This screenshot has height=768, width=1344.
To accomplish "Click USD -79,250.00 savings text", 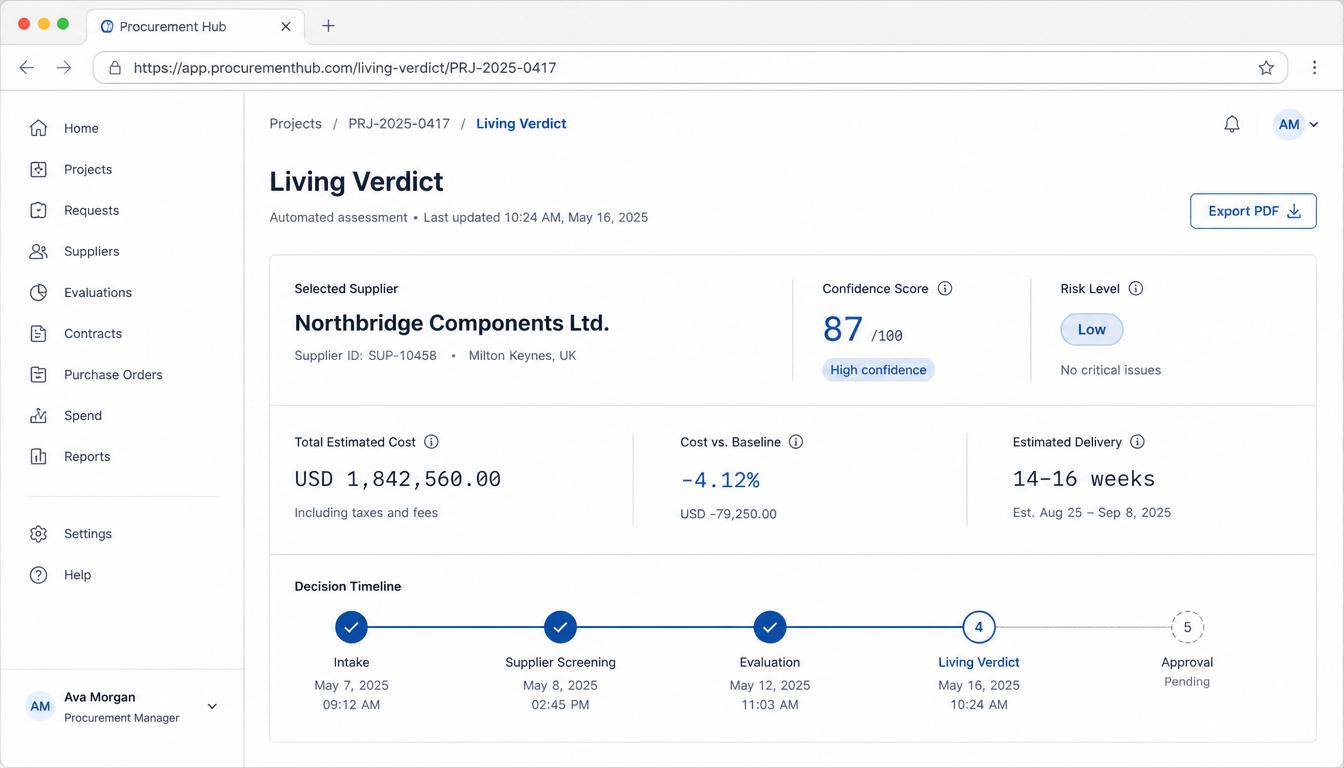I will coord(728,514).
